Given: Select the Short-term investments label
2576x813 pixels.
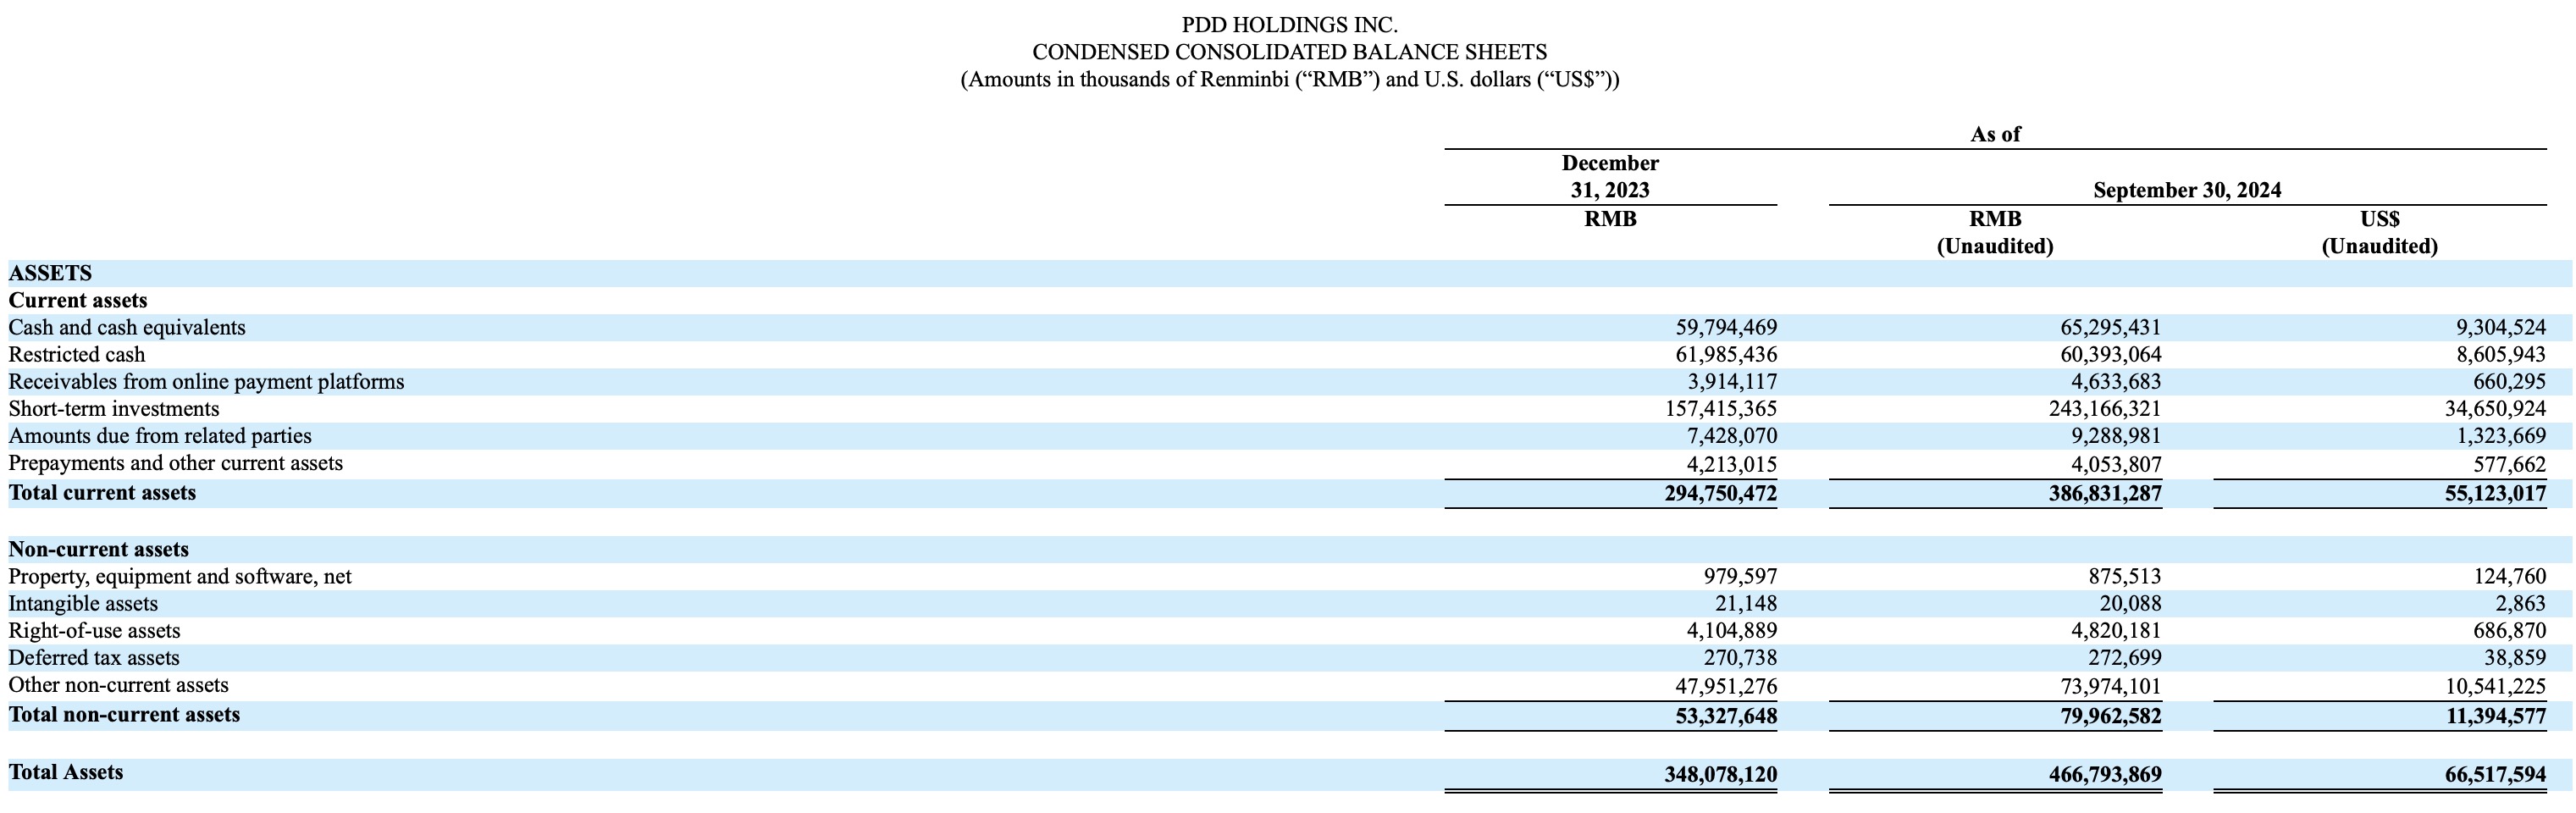Looking at the screenshot, I should click(114, 408).
